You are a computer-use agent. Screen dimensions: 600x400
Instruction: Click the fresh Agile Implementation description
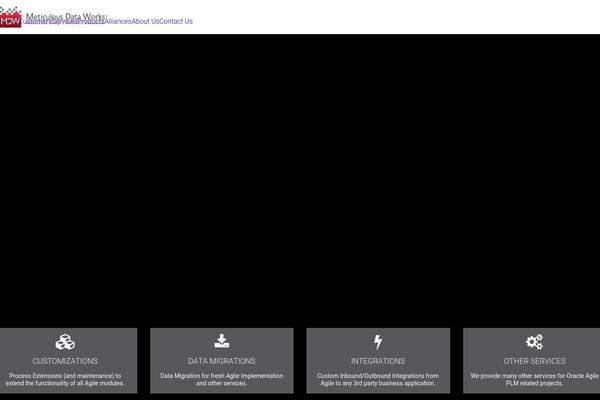pyautogui.click(x=222, y=379)
